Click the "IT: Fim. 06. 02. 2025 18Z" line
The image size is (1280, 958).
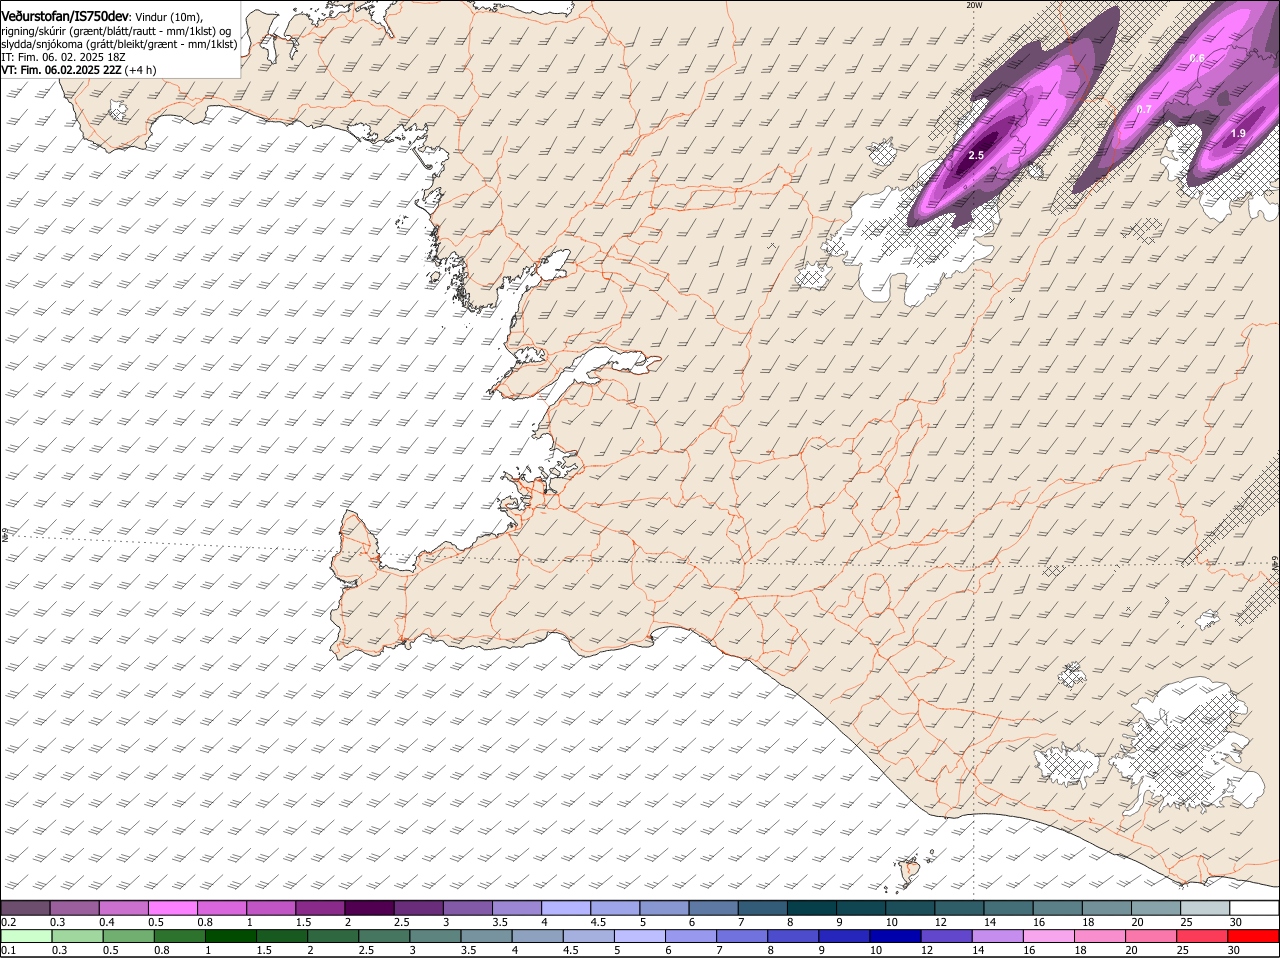pyautogui.click(x=63, y=57)
